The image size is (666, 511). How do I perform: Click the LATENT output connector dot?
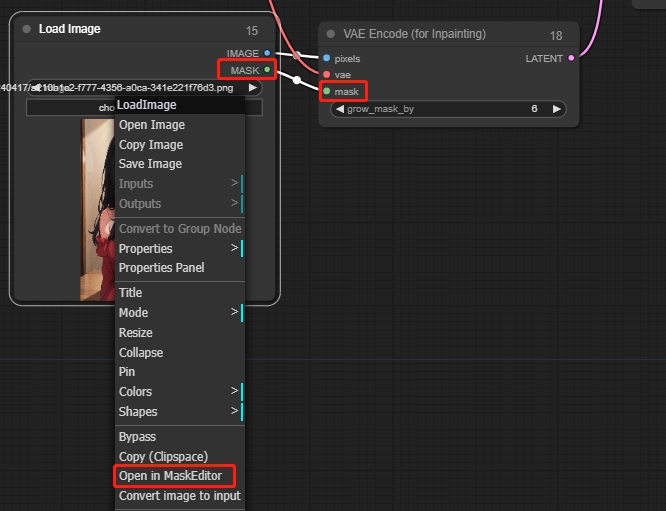[x=571, y=59]
